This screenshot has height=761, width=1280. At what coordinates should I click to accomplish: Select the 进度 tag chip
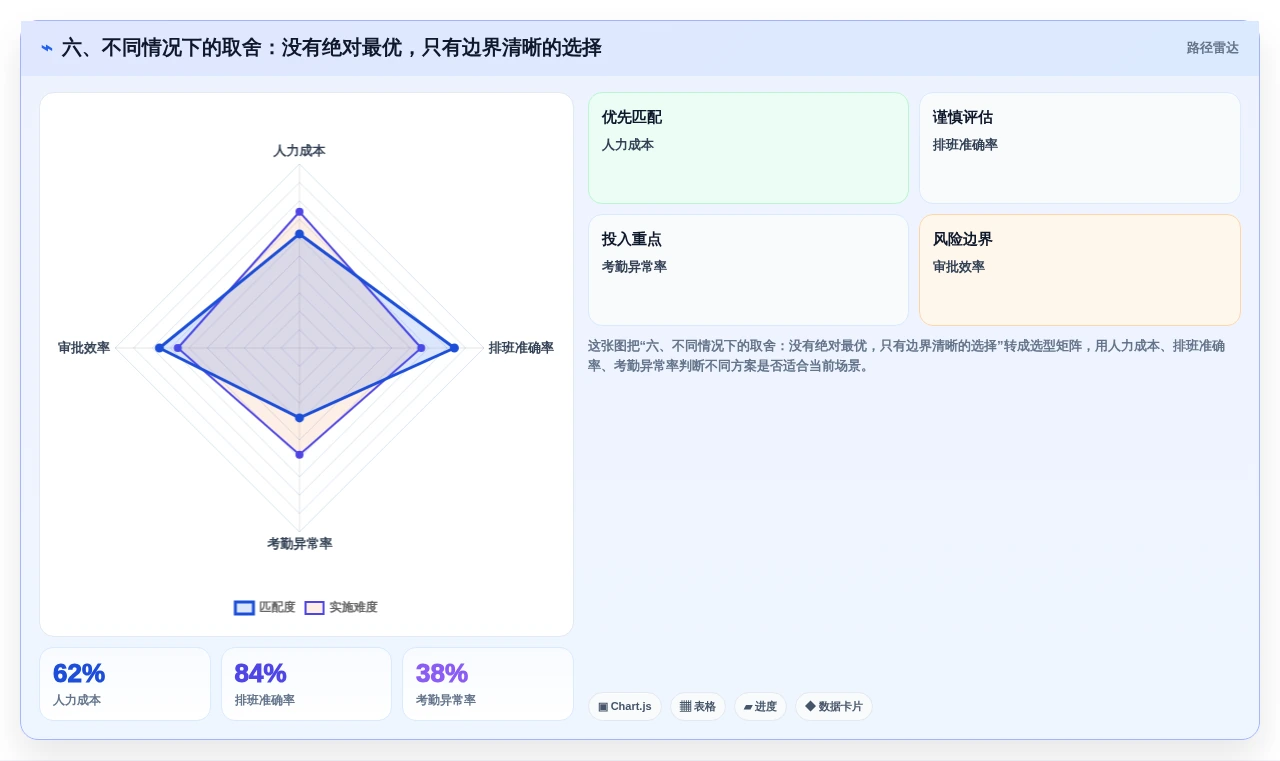[x=760, y=707]
